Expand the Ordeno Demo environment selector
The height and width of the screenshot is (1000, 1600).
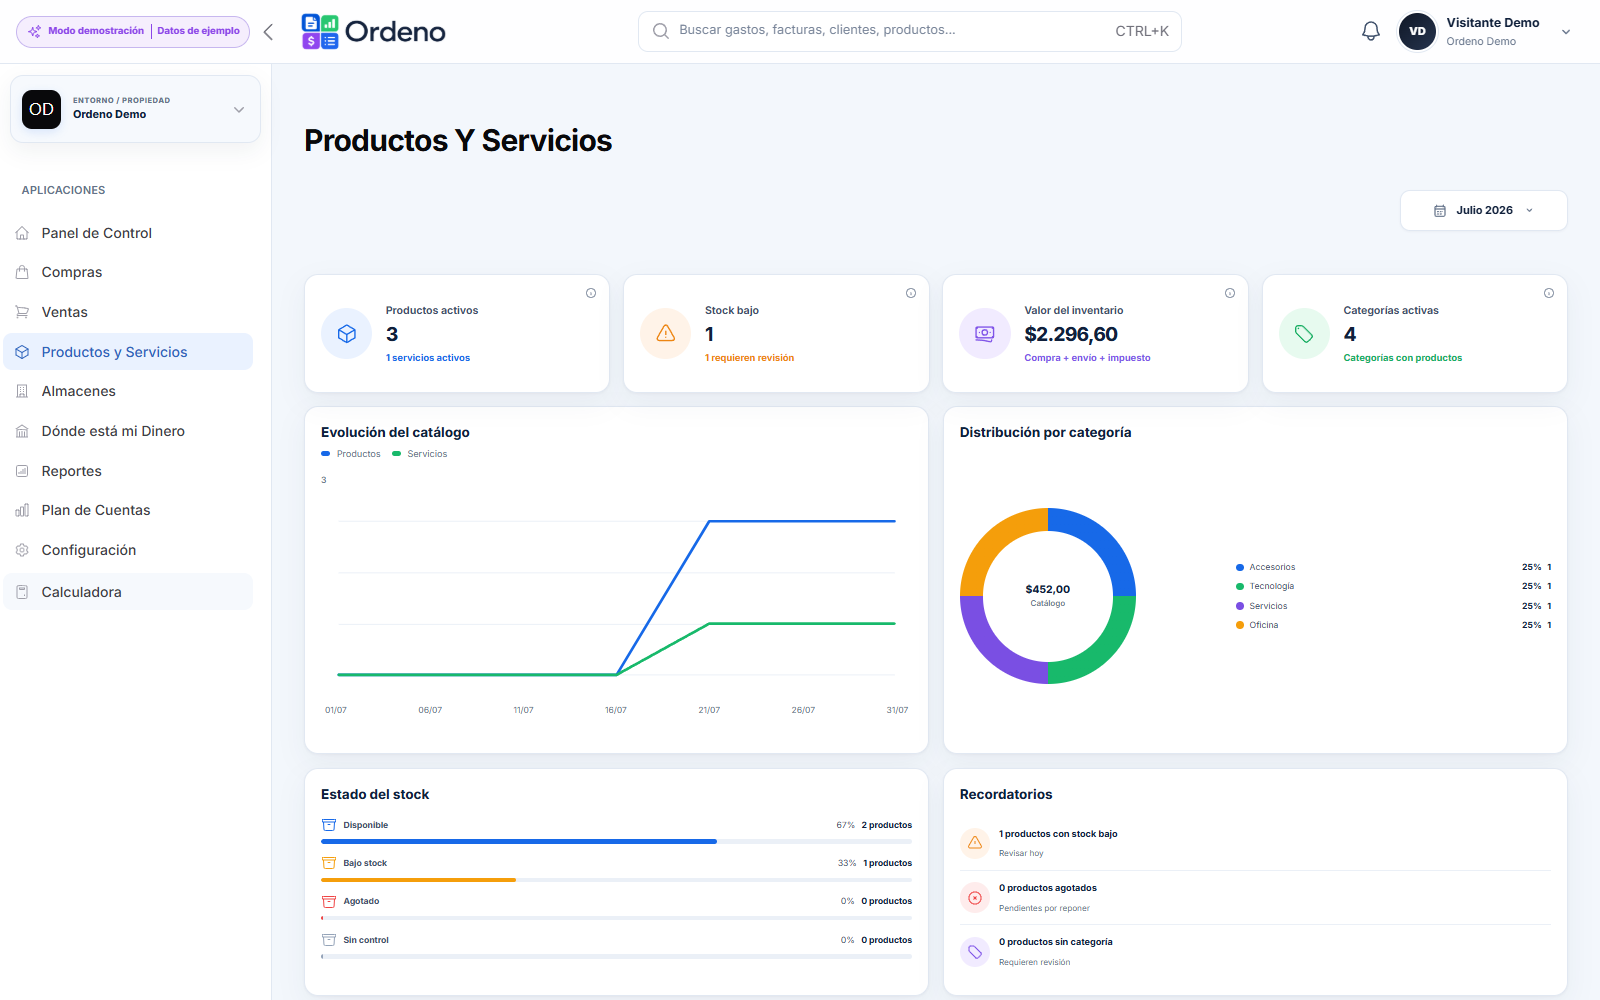click(136, 109)
